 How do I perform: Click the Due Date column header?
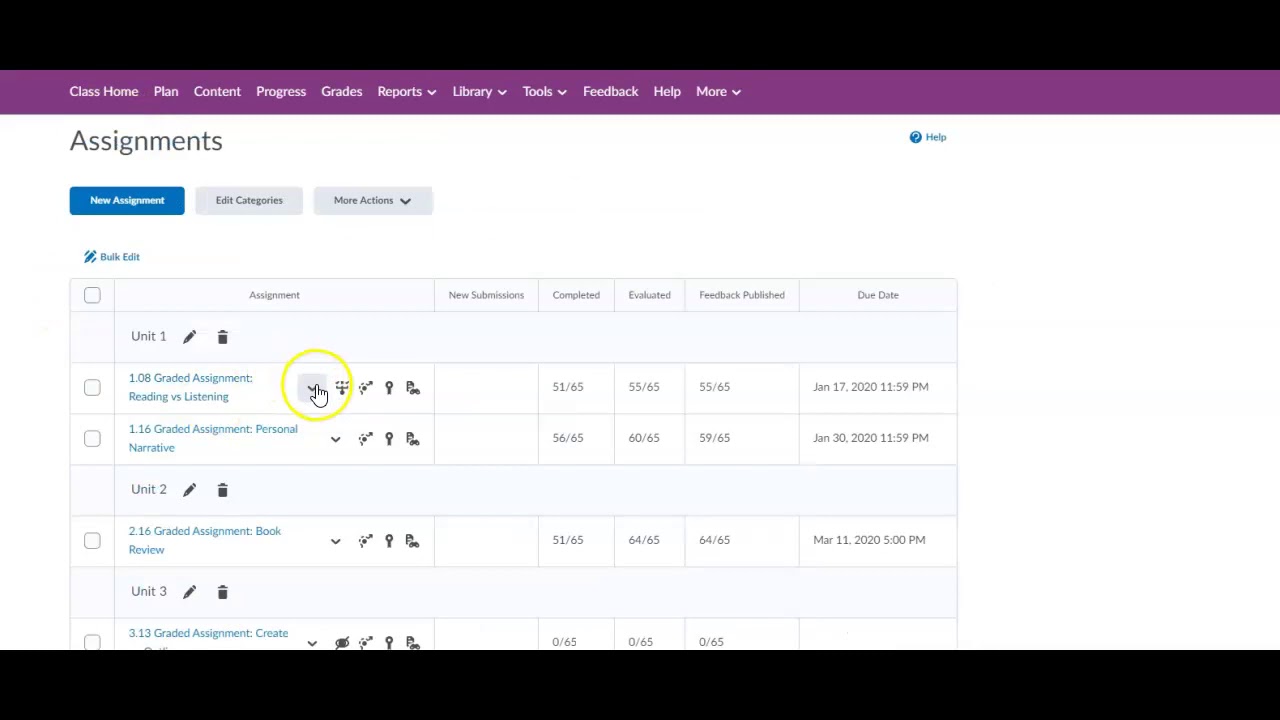(x=878, y=295)
